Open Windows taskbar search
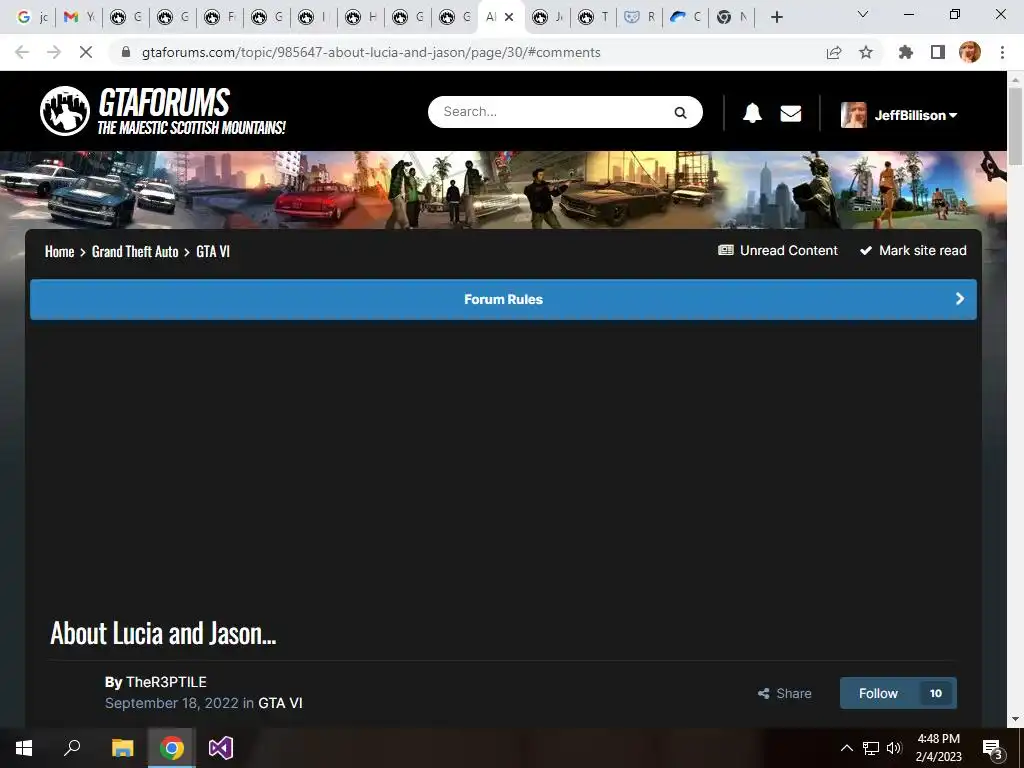 click(x=72, y=747)
